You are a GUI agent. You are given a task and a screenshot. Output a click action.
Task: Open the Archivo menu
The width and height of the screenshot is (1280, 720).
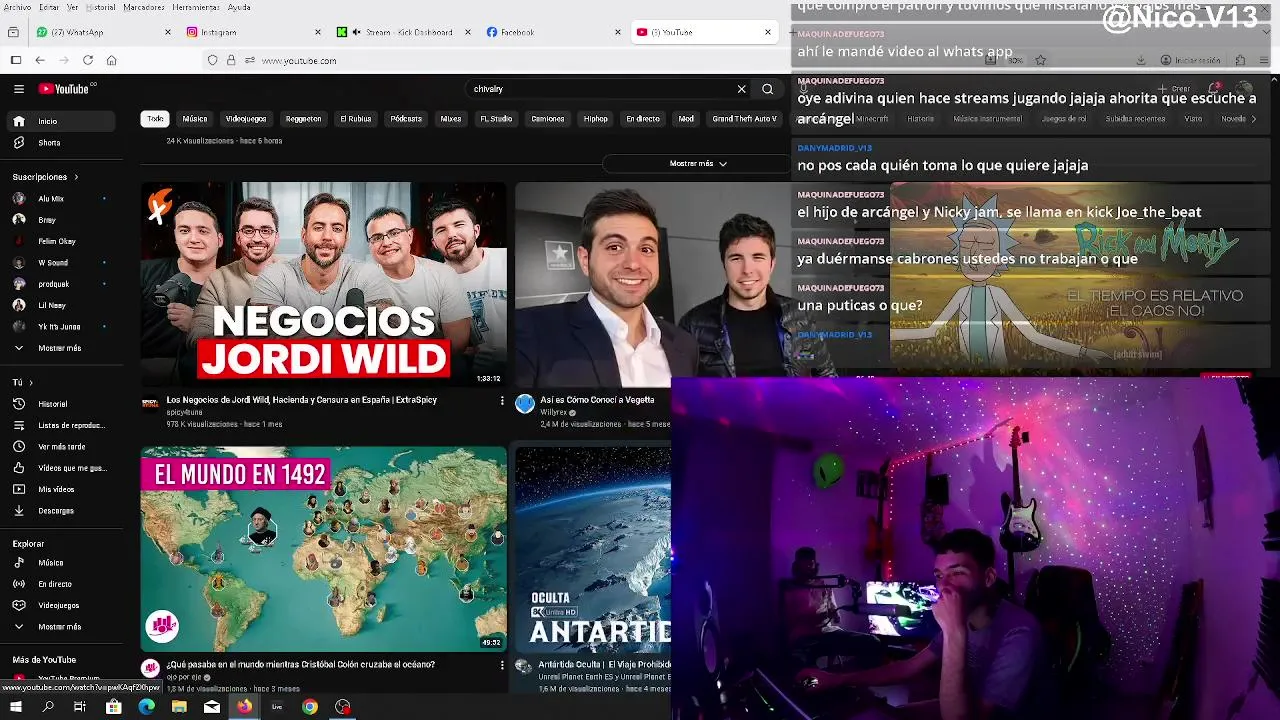click(x=17, y=7)
